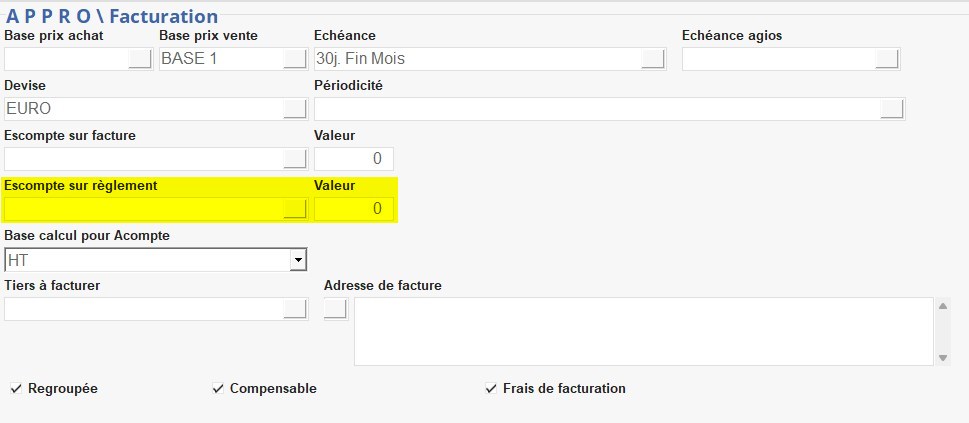Image resolution: width=969 pixels, height=423 pixels.
Task: Click the Devise lookup button
Action: coord(294,108)
